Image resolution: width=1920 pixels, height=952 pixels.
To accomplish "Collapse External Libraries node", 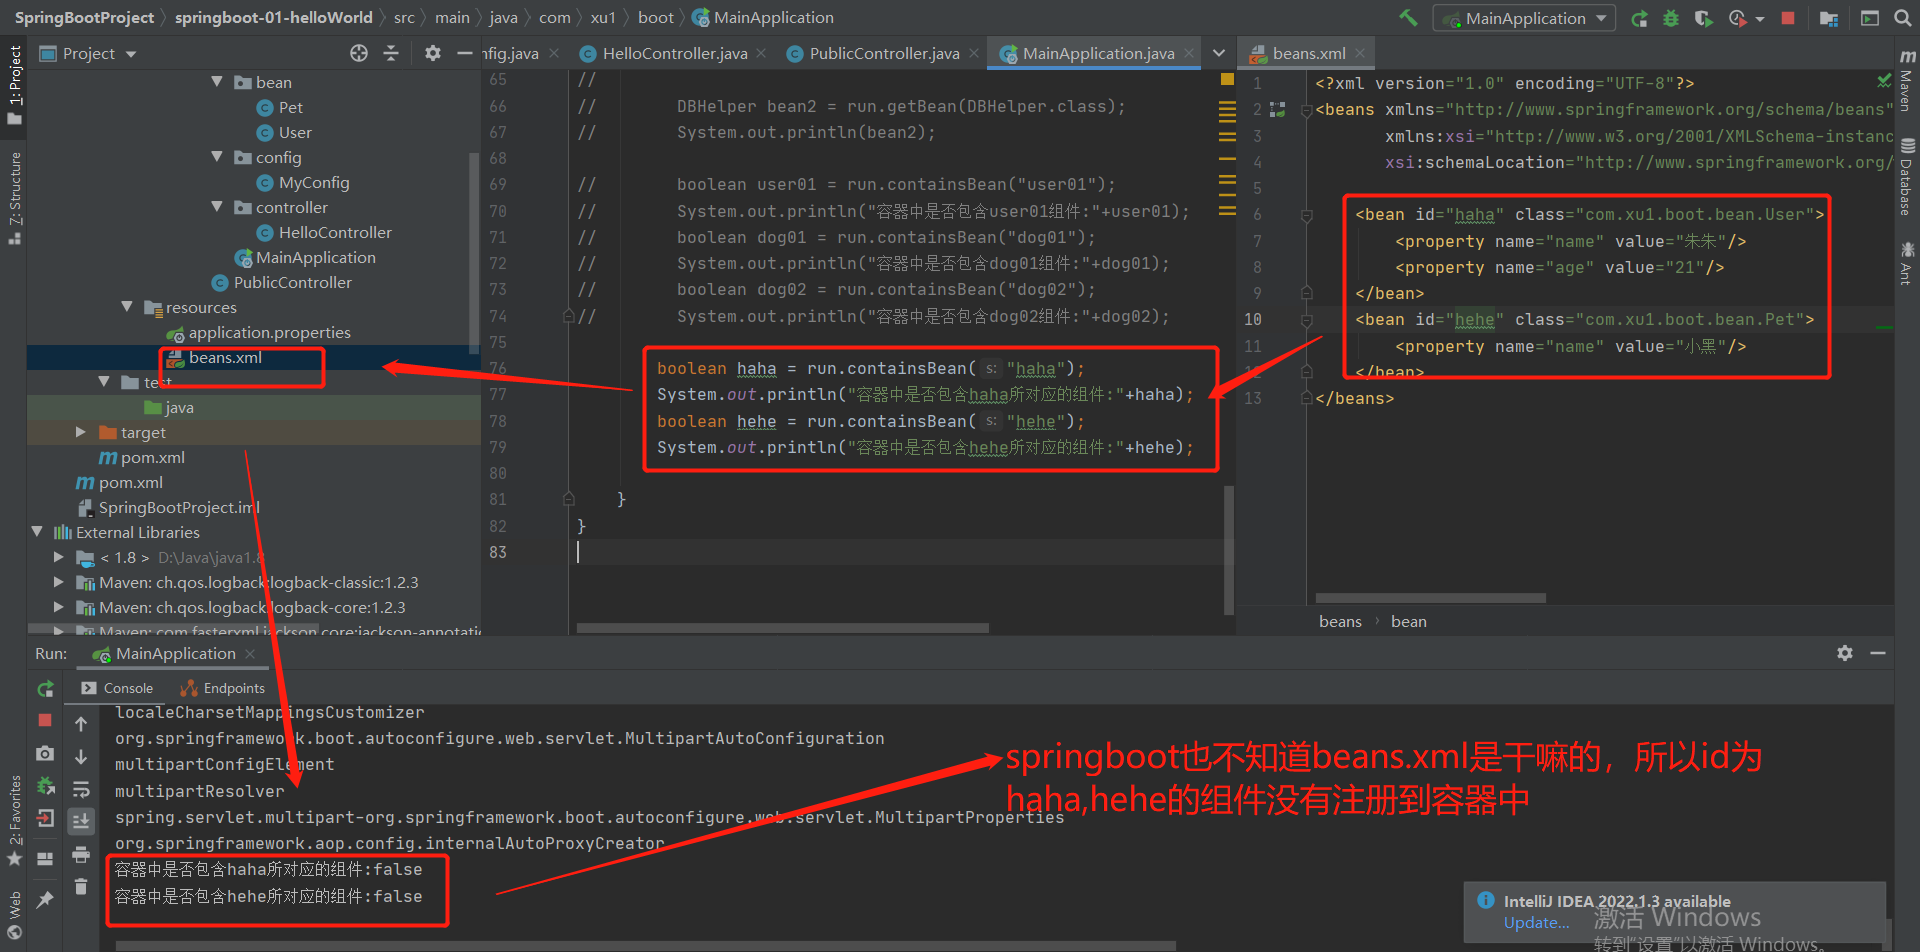I will [37, 532].
